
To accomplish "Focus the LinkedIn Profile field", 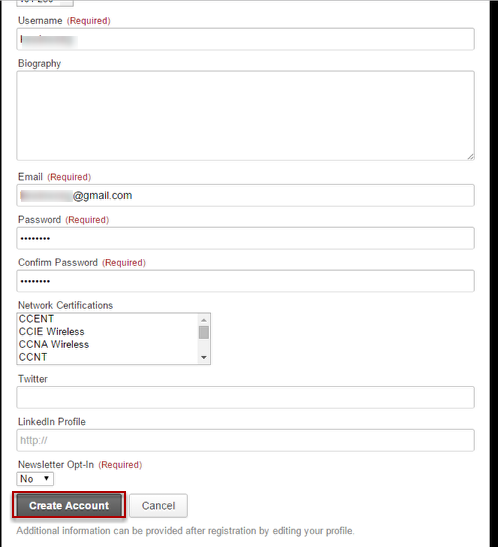I will (245, 440).
